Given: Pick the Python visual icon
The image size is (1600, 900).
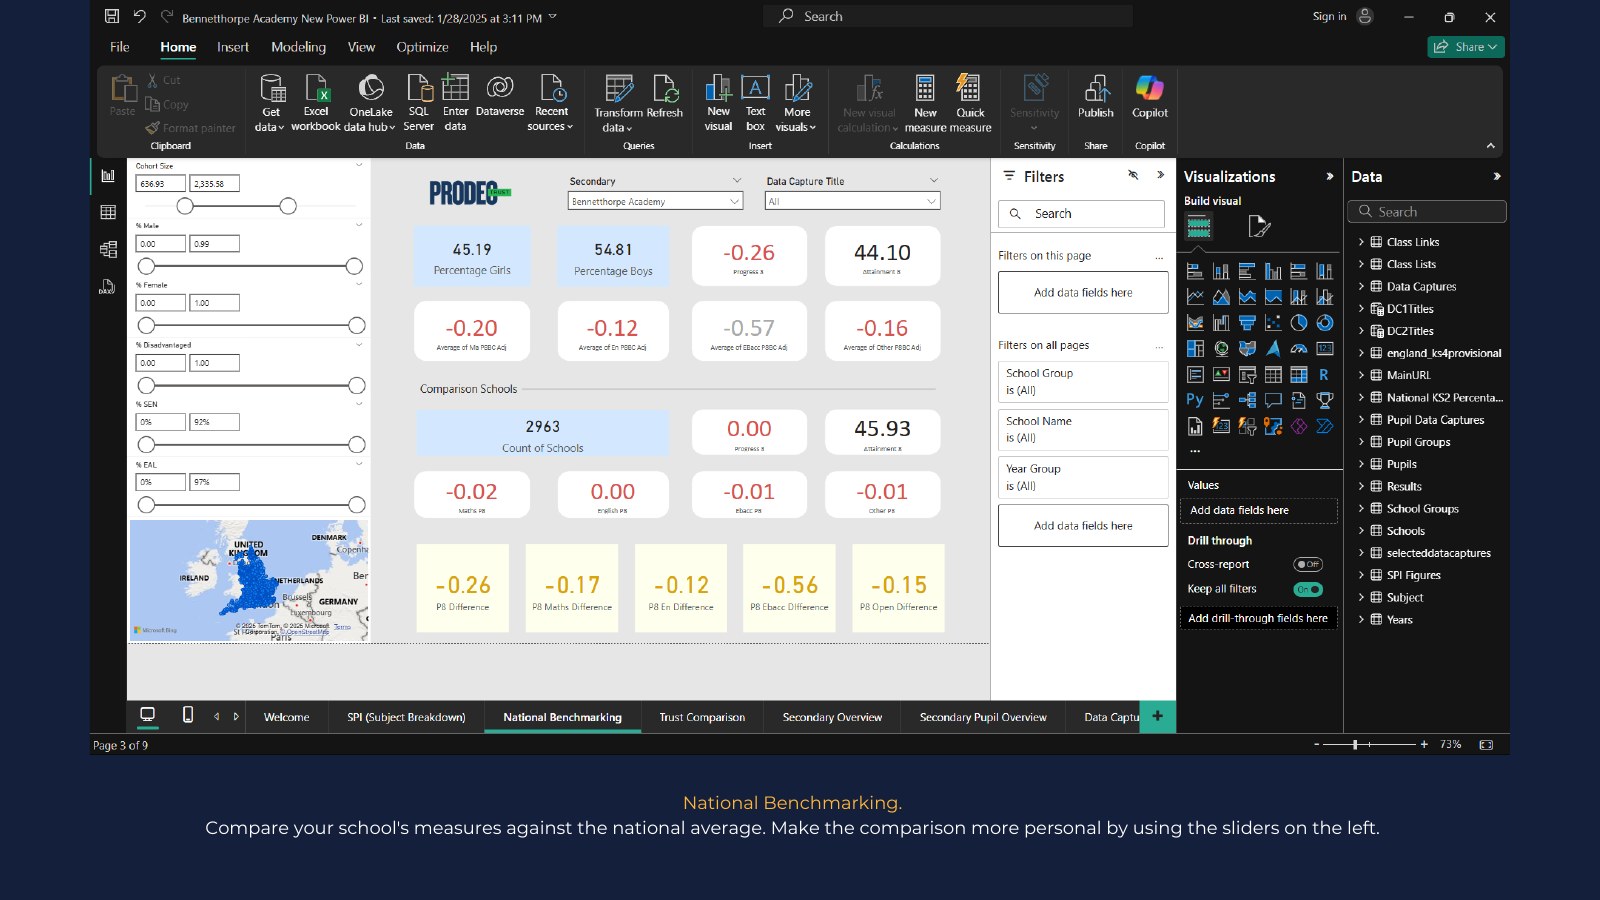Looking at the screenshot, I should [1195, 400].
